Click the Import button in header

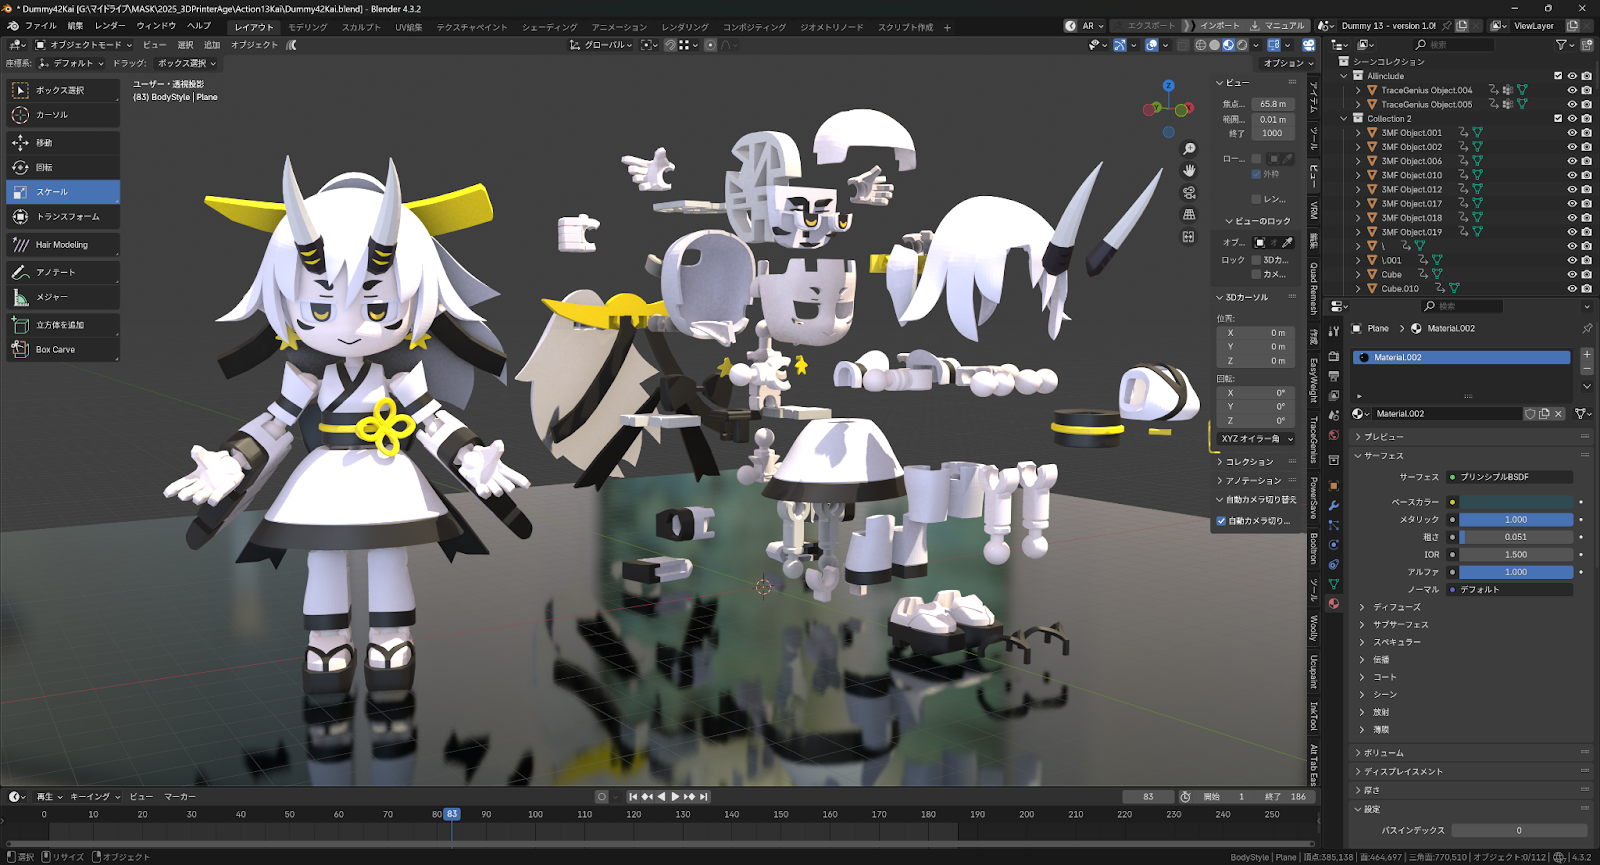[x=1218, y=26]
